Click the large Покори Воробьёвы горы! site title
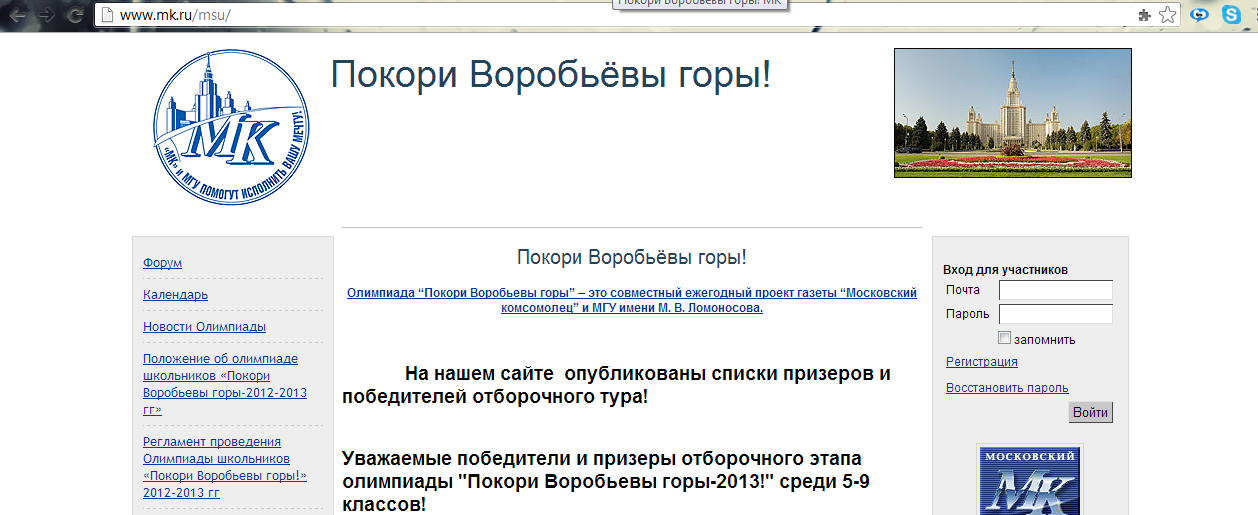 point(551,74)
